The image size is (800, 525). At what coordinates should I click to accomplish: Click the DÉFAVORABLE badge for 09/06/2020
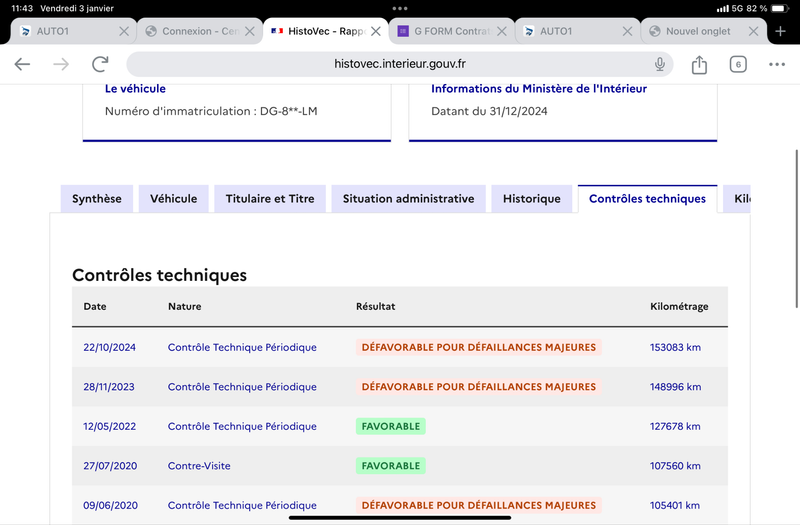click(x=479, y=506)
